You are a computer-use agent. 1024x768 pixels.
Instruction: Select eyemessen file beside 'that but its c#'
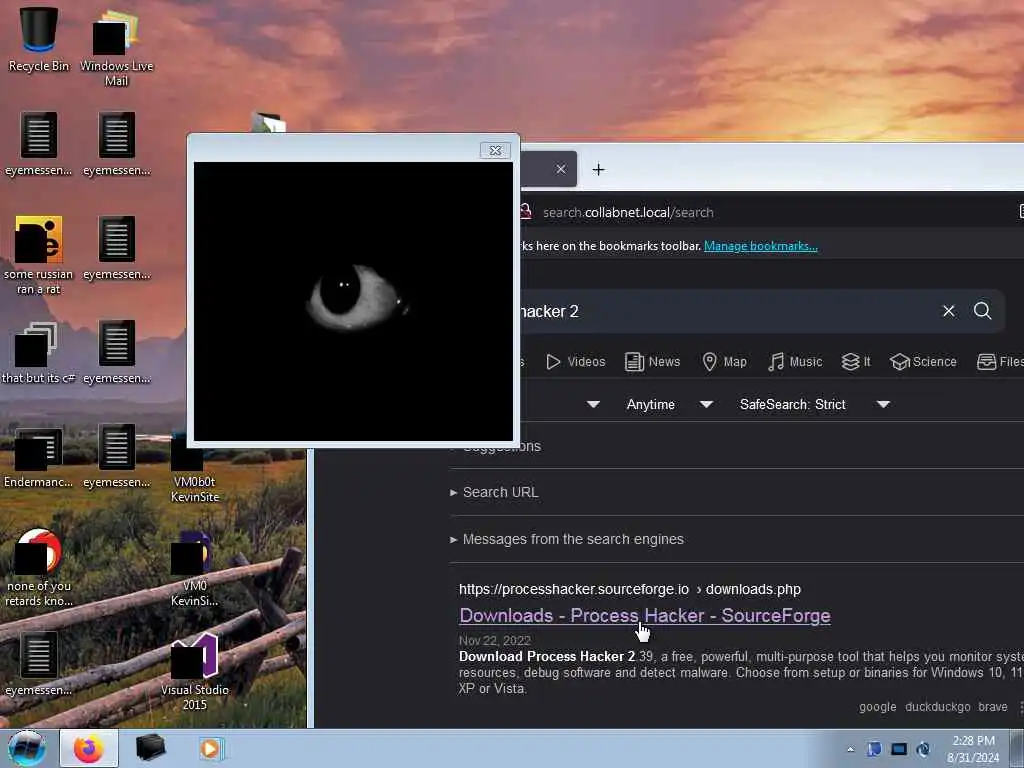pyautogui.click(x=117, y=353)
